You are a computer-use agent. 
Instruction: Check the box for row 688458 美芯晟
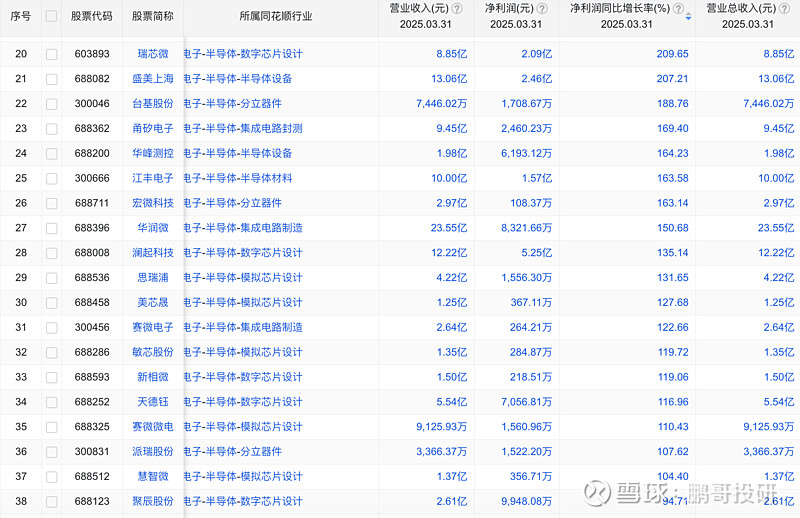[x=52, y=303]
